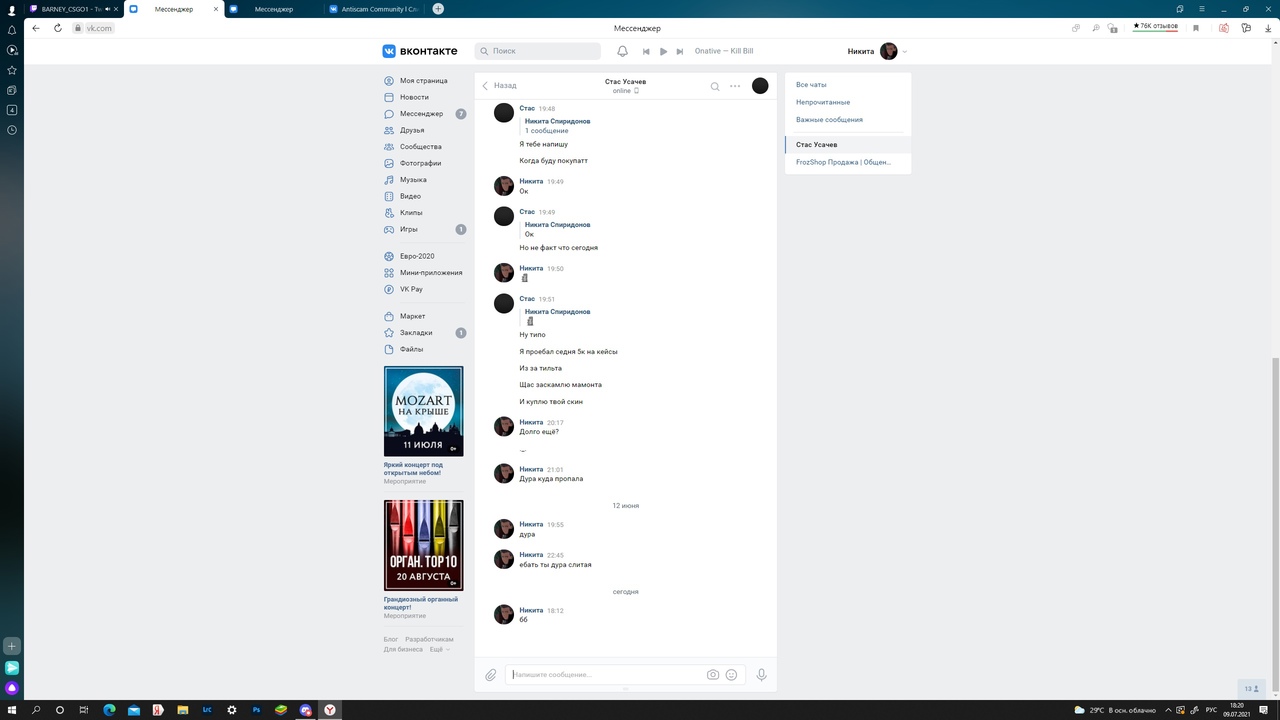Viewport: 1280px width, 720px height.
Task: Open the Mozart на крыше ad thumbnail
Action: pyautogui.click(x=423, y=411)
